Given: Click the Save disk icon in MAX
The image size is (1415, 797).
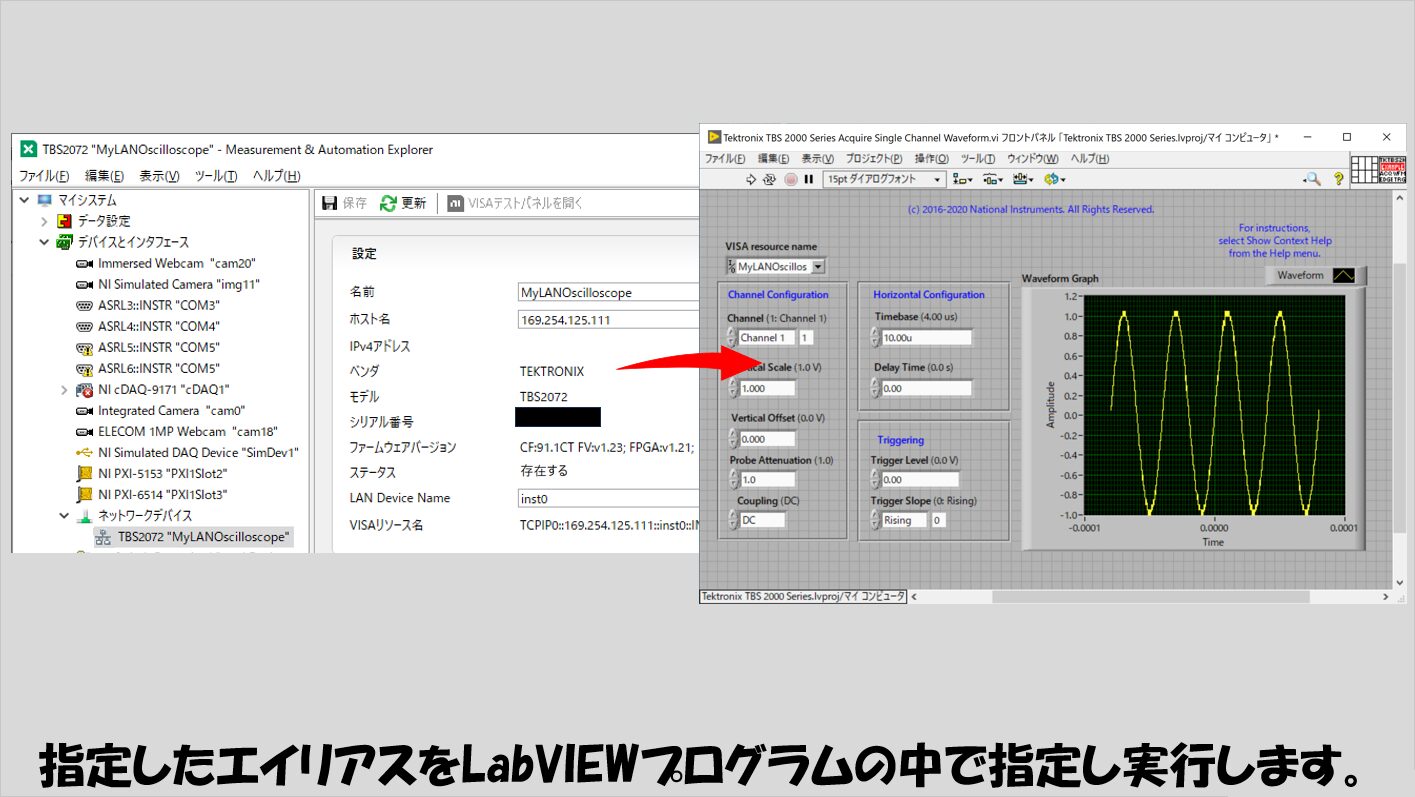Looking at the screenshot, I should 329,203.
